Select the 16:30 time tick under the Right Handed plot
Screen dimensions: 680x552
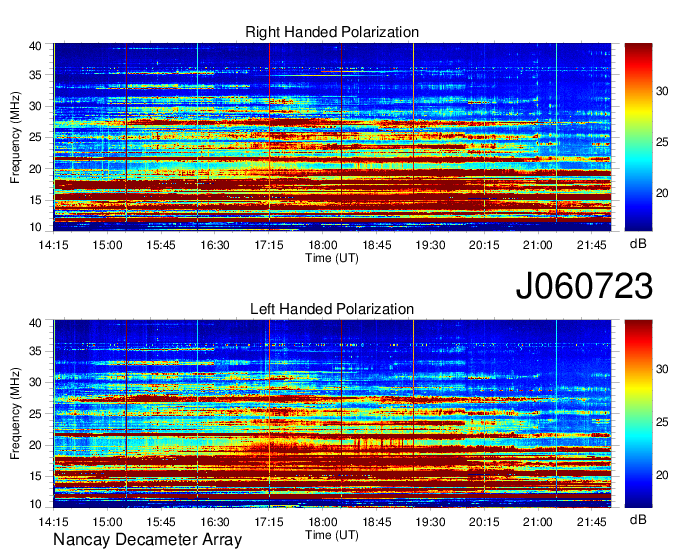(215, 245)
